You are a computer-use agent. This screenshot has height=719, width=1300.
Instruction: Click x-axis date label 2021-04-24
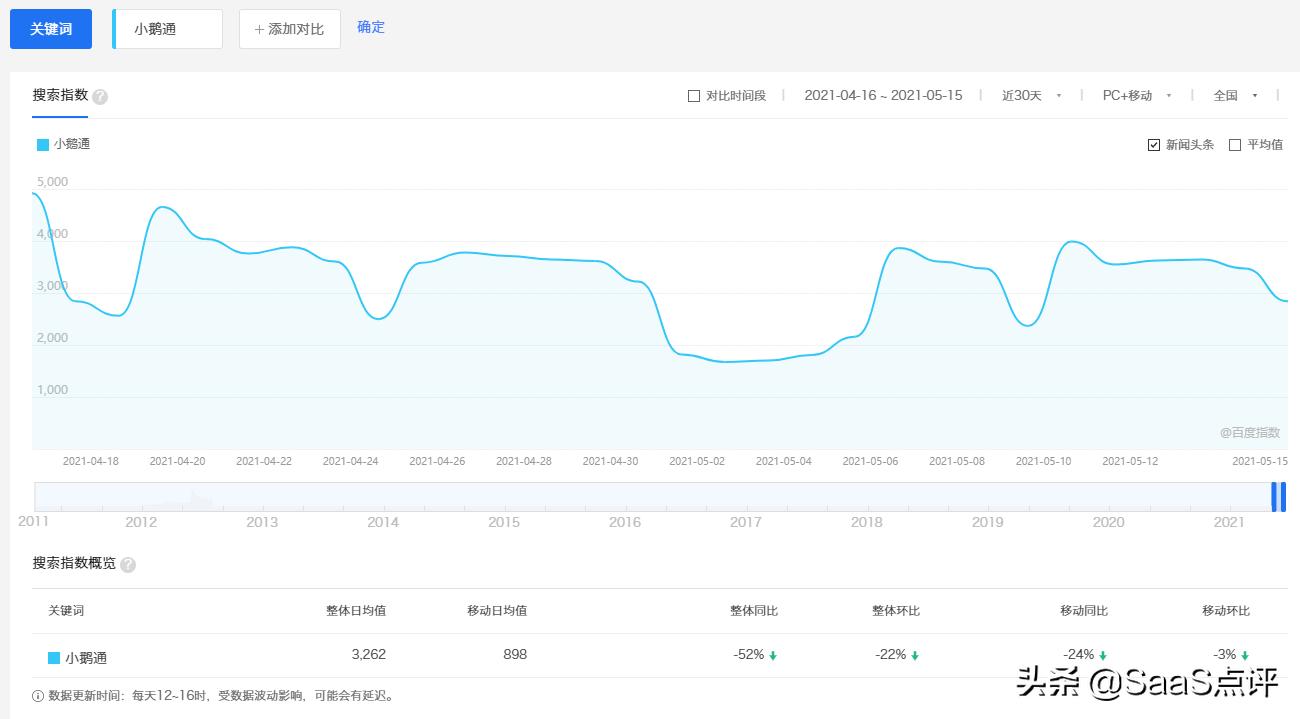point(350,461)
